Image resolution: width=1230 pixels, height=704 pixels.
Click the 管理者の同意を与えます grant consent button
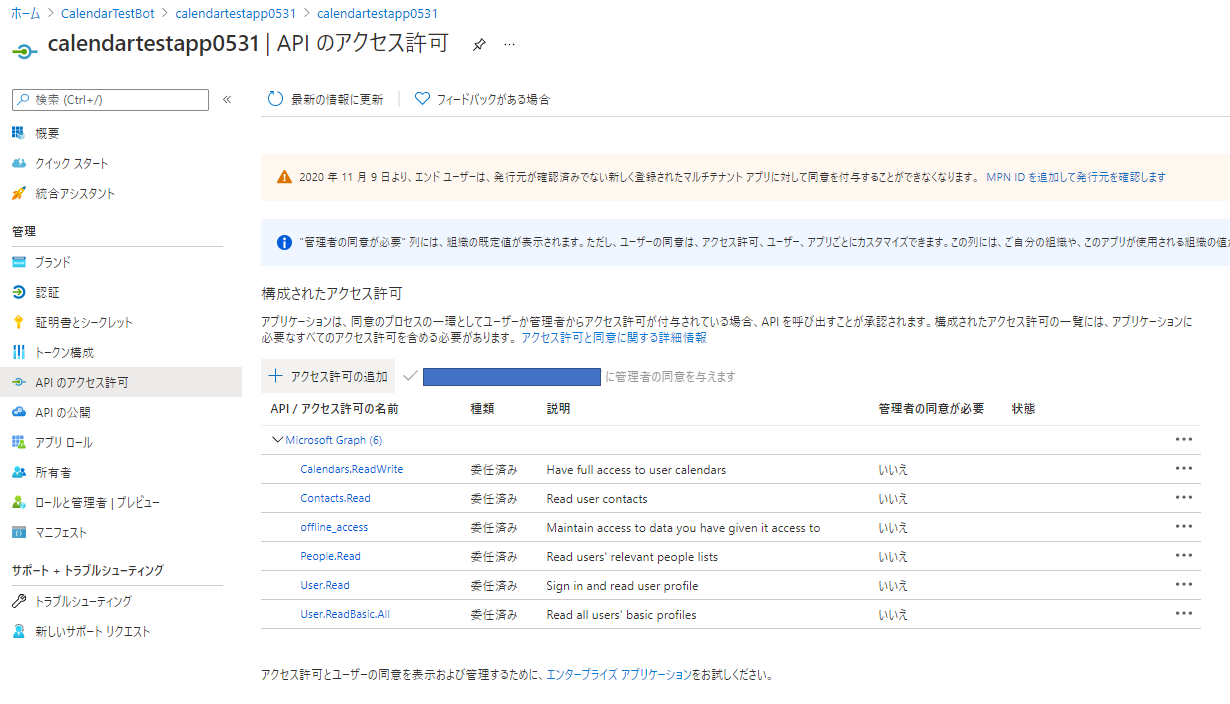click(569, 376)
